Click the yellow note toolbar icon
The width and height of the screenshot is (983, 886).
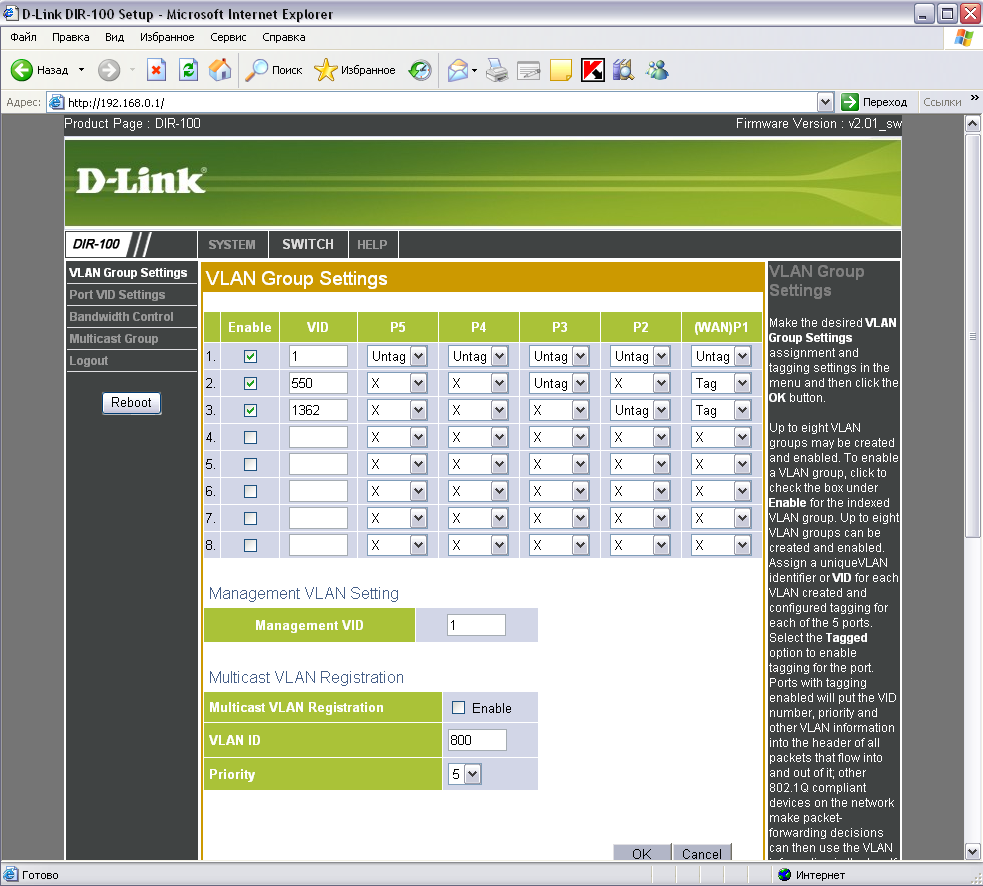coord(560,70)
